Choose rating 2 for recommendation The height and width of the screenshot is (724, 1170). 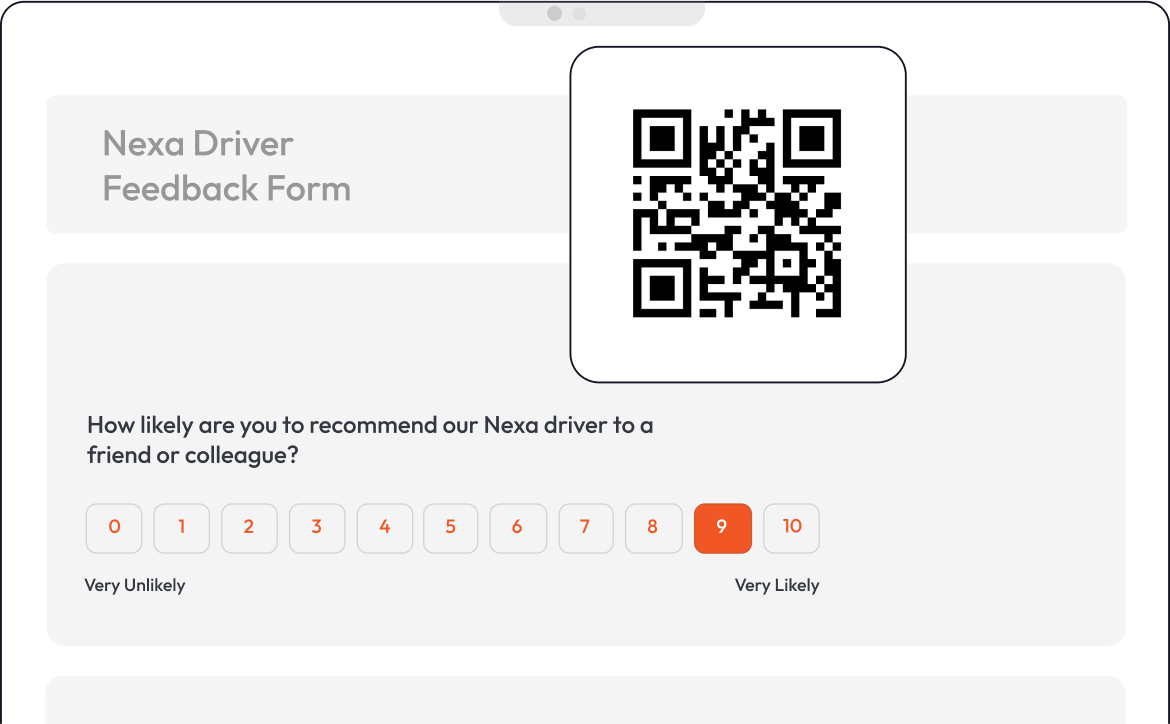coord(249,528)
